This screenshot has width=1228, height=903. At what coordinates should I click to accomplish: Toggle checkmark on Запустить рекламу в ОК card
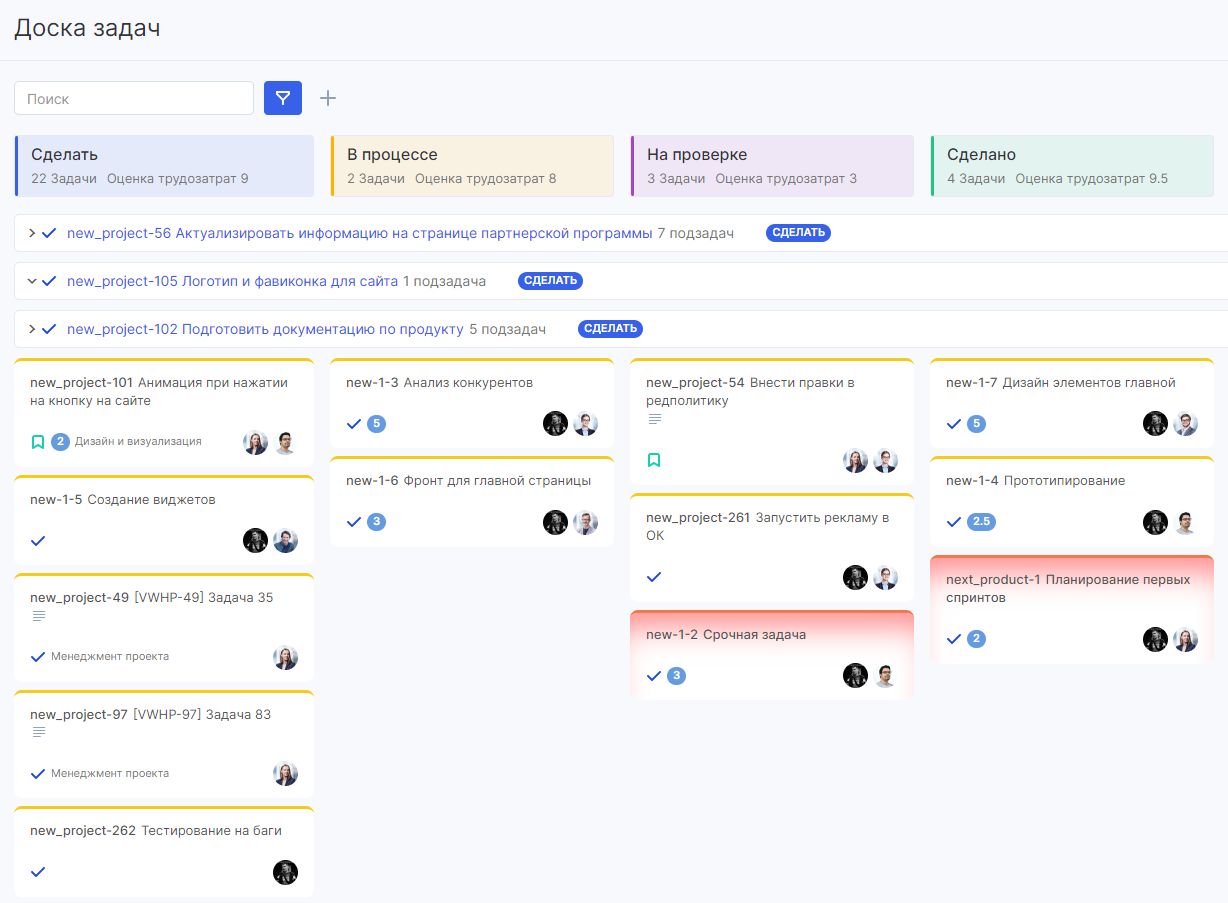654,577
